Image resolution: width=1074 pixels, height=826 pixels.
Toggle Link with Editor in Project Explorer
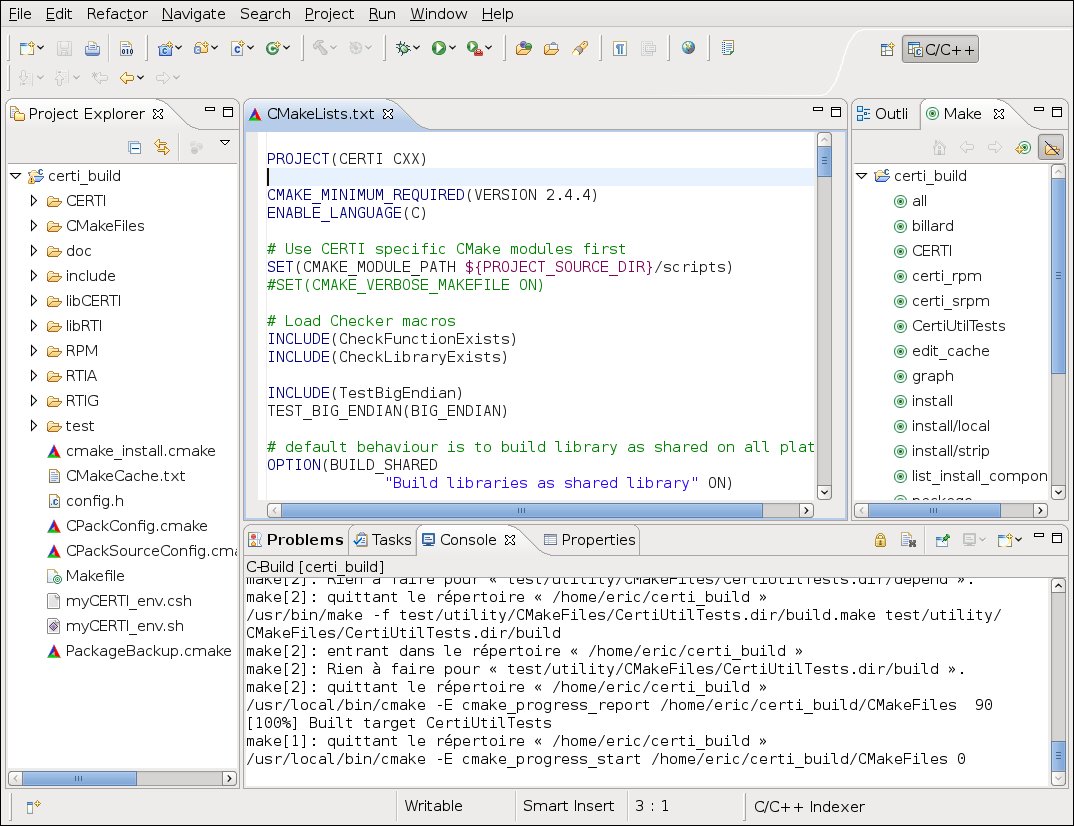tap(162, 147)
